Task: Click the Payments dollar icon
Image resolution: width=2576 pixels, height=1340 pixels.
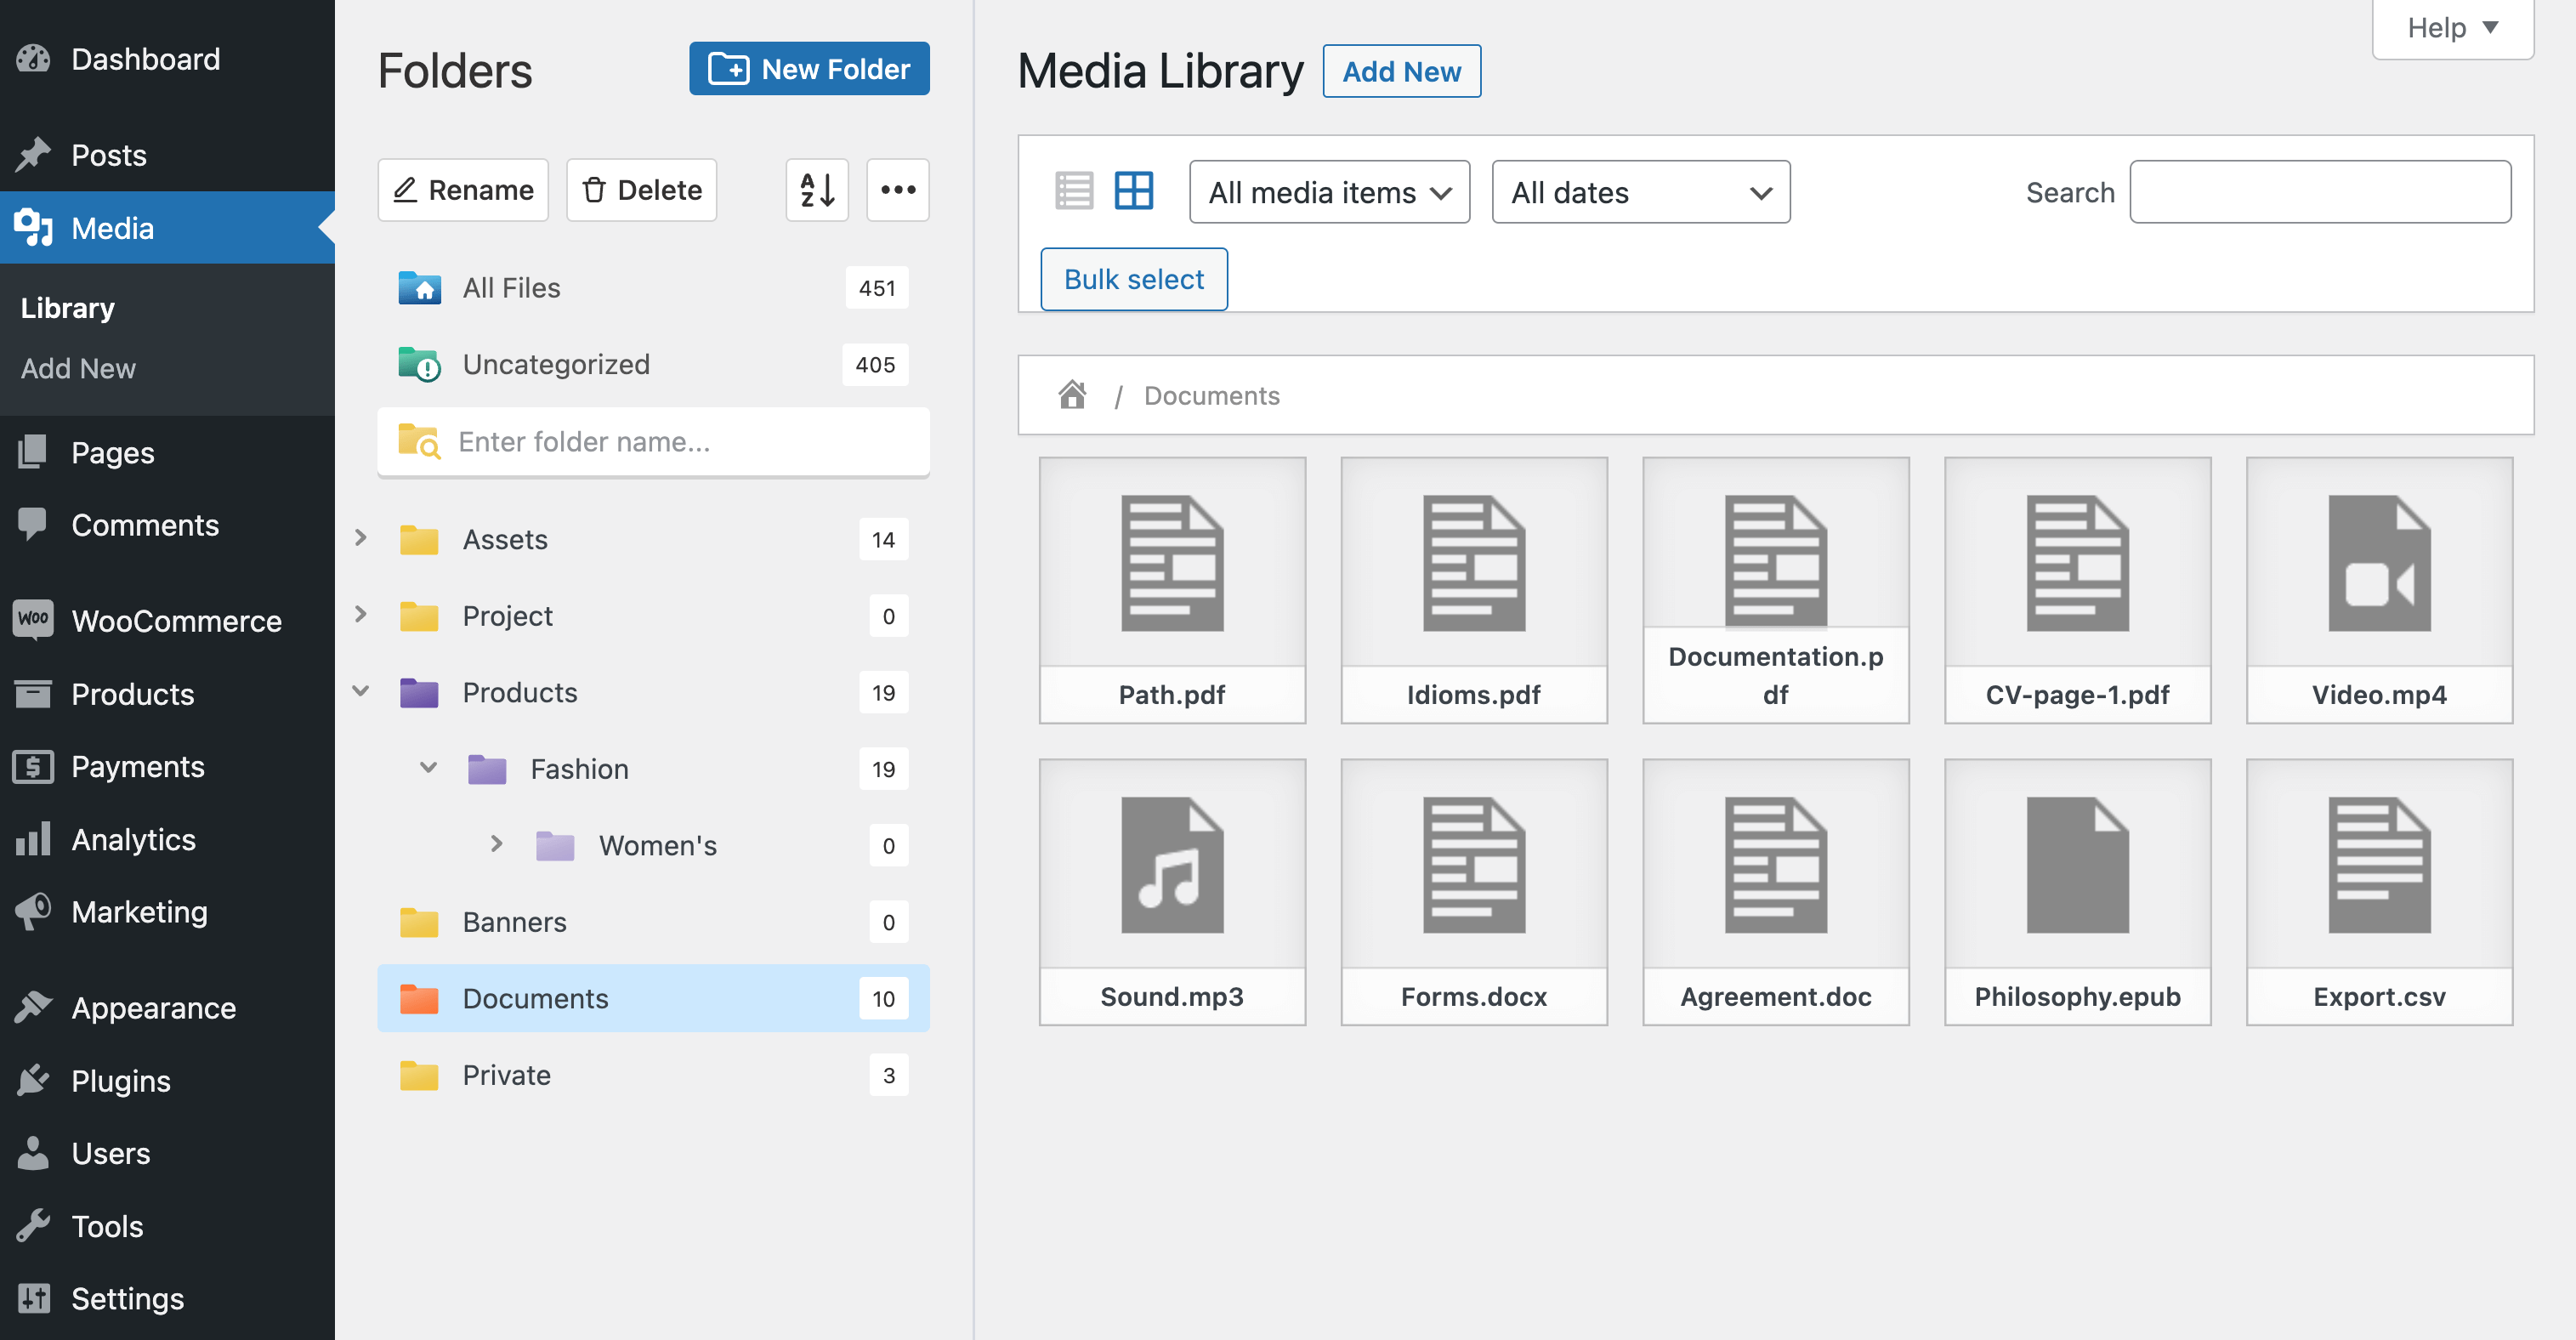Action: (x=33, y=766)
